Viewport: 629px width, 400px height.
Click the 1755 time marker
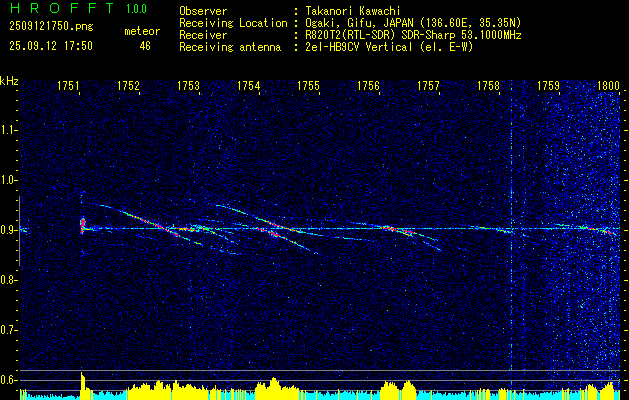[x=308, y=85]
